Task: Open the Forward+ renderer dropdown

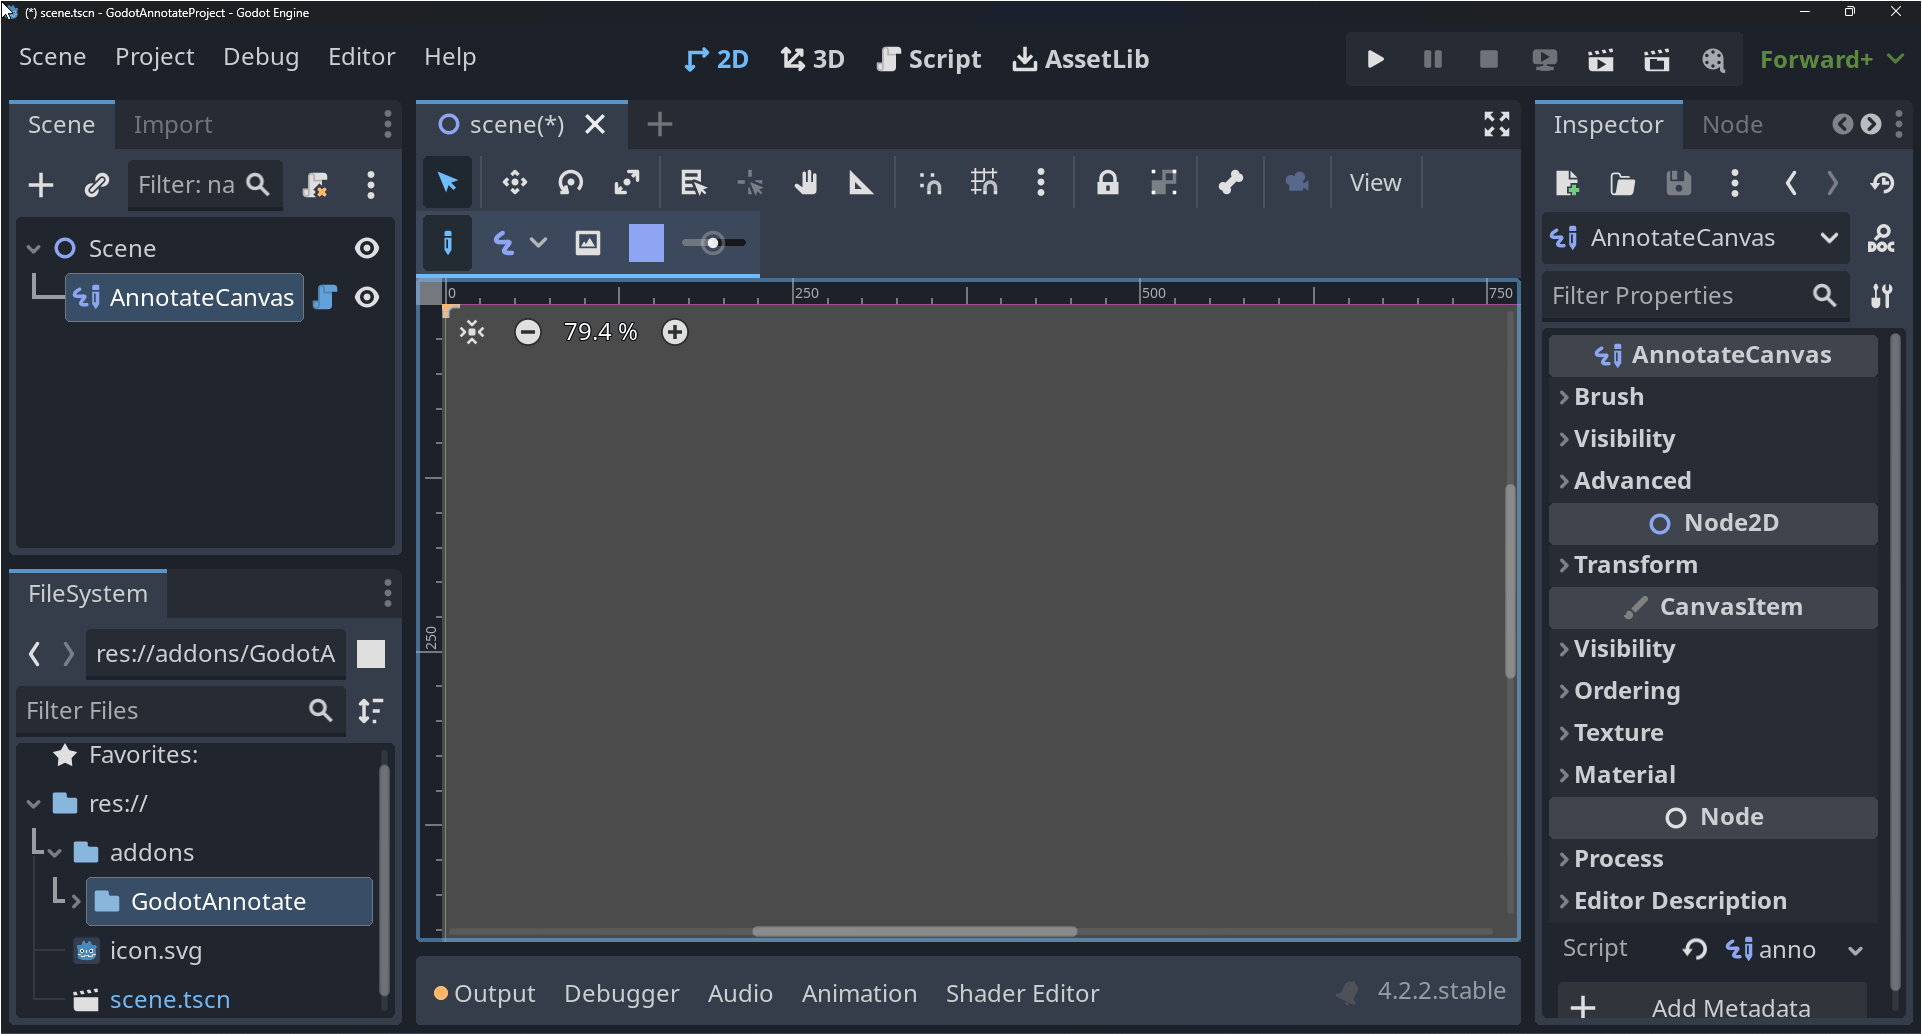Action: click(x=1831, y=60)
